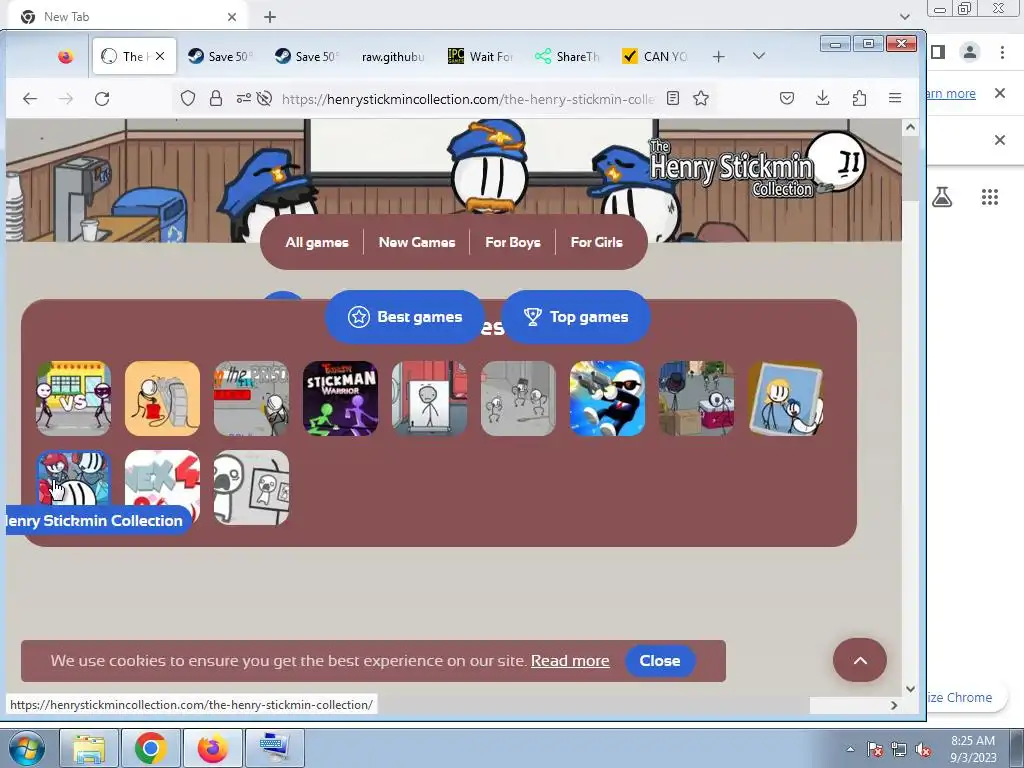Switch to Wait For tab
1024x768 pixels.
click(x=481, y=56)
